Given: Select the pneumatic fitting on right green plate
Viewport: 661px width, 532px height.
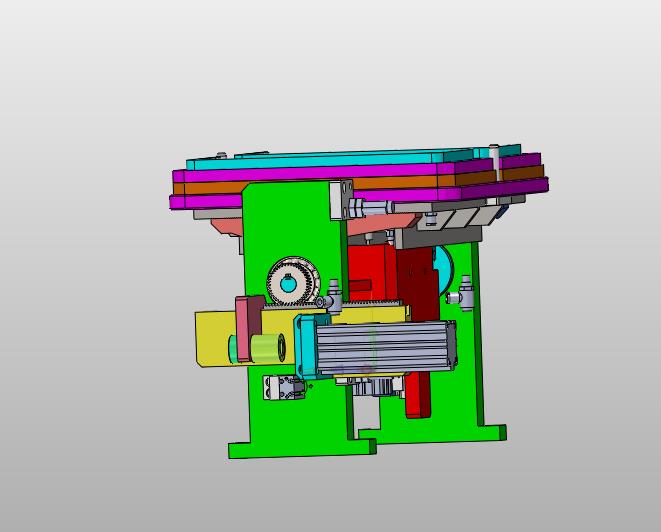Looking at the screenshot, I should tap(462, 293).
